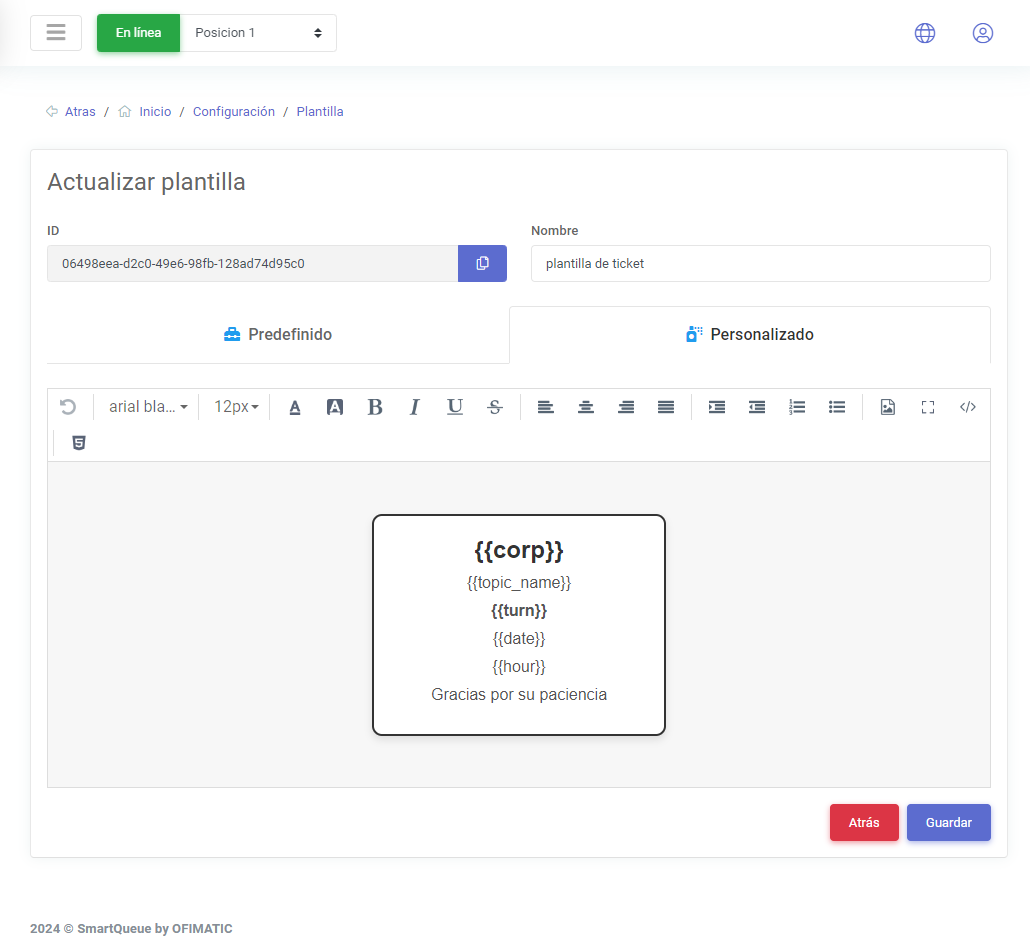Open the insert image tool
The image size is (1030, 950).
pos(887,407)
